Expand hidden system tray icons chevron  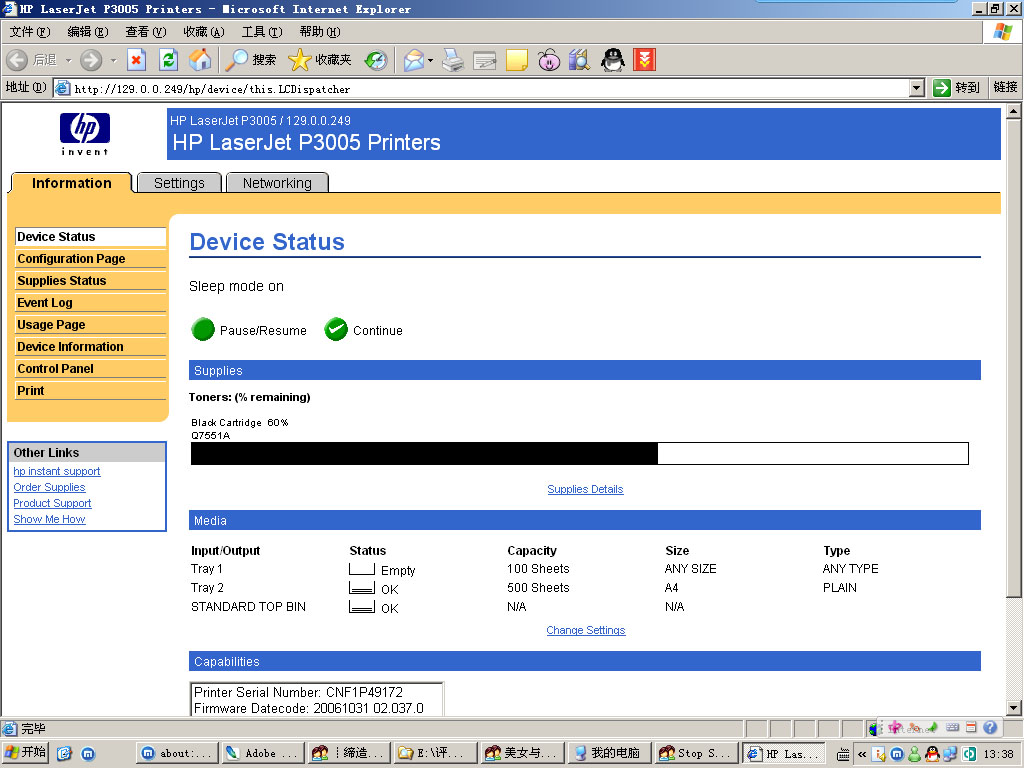click(862, 754)
